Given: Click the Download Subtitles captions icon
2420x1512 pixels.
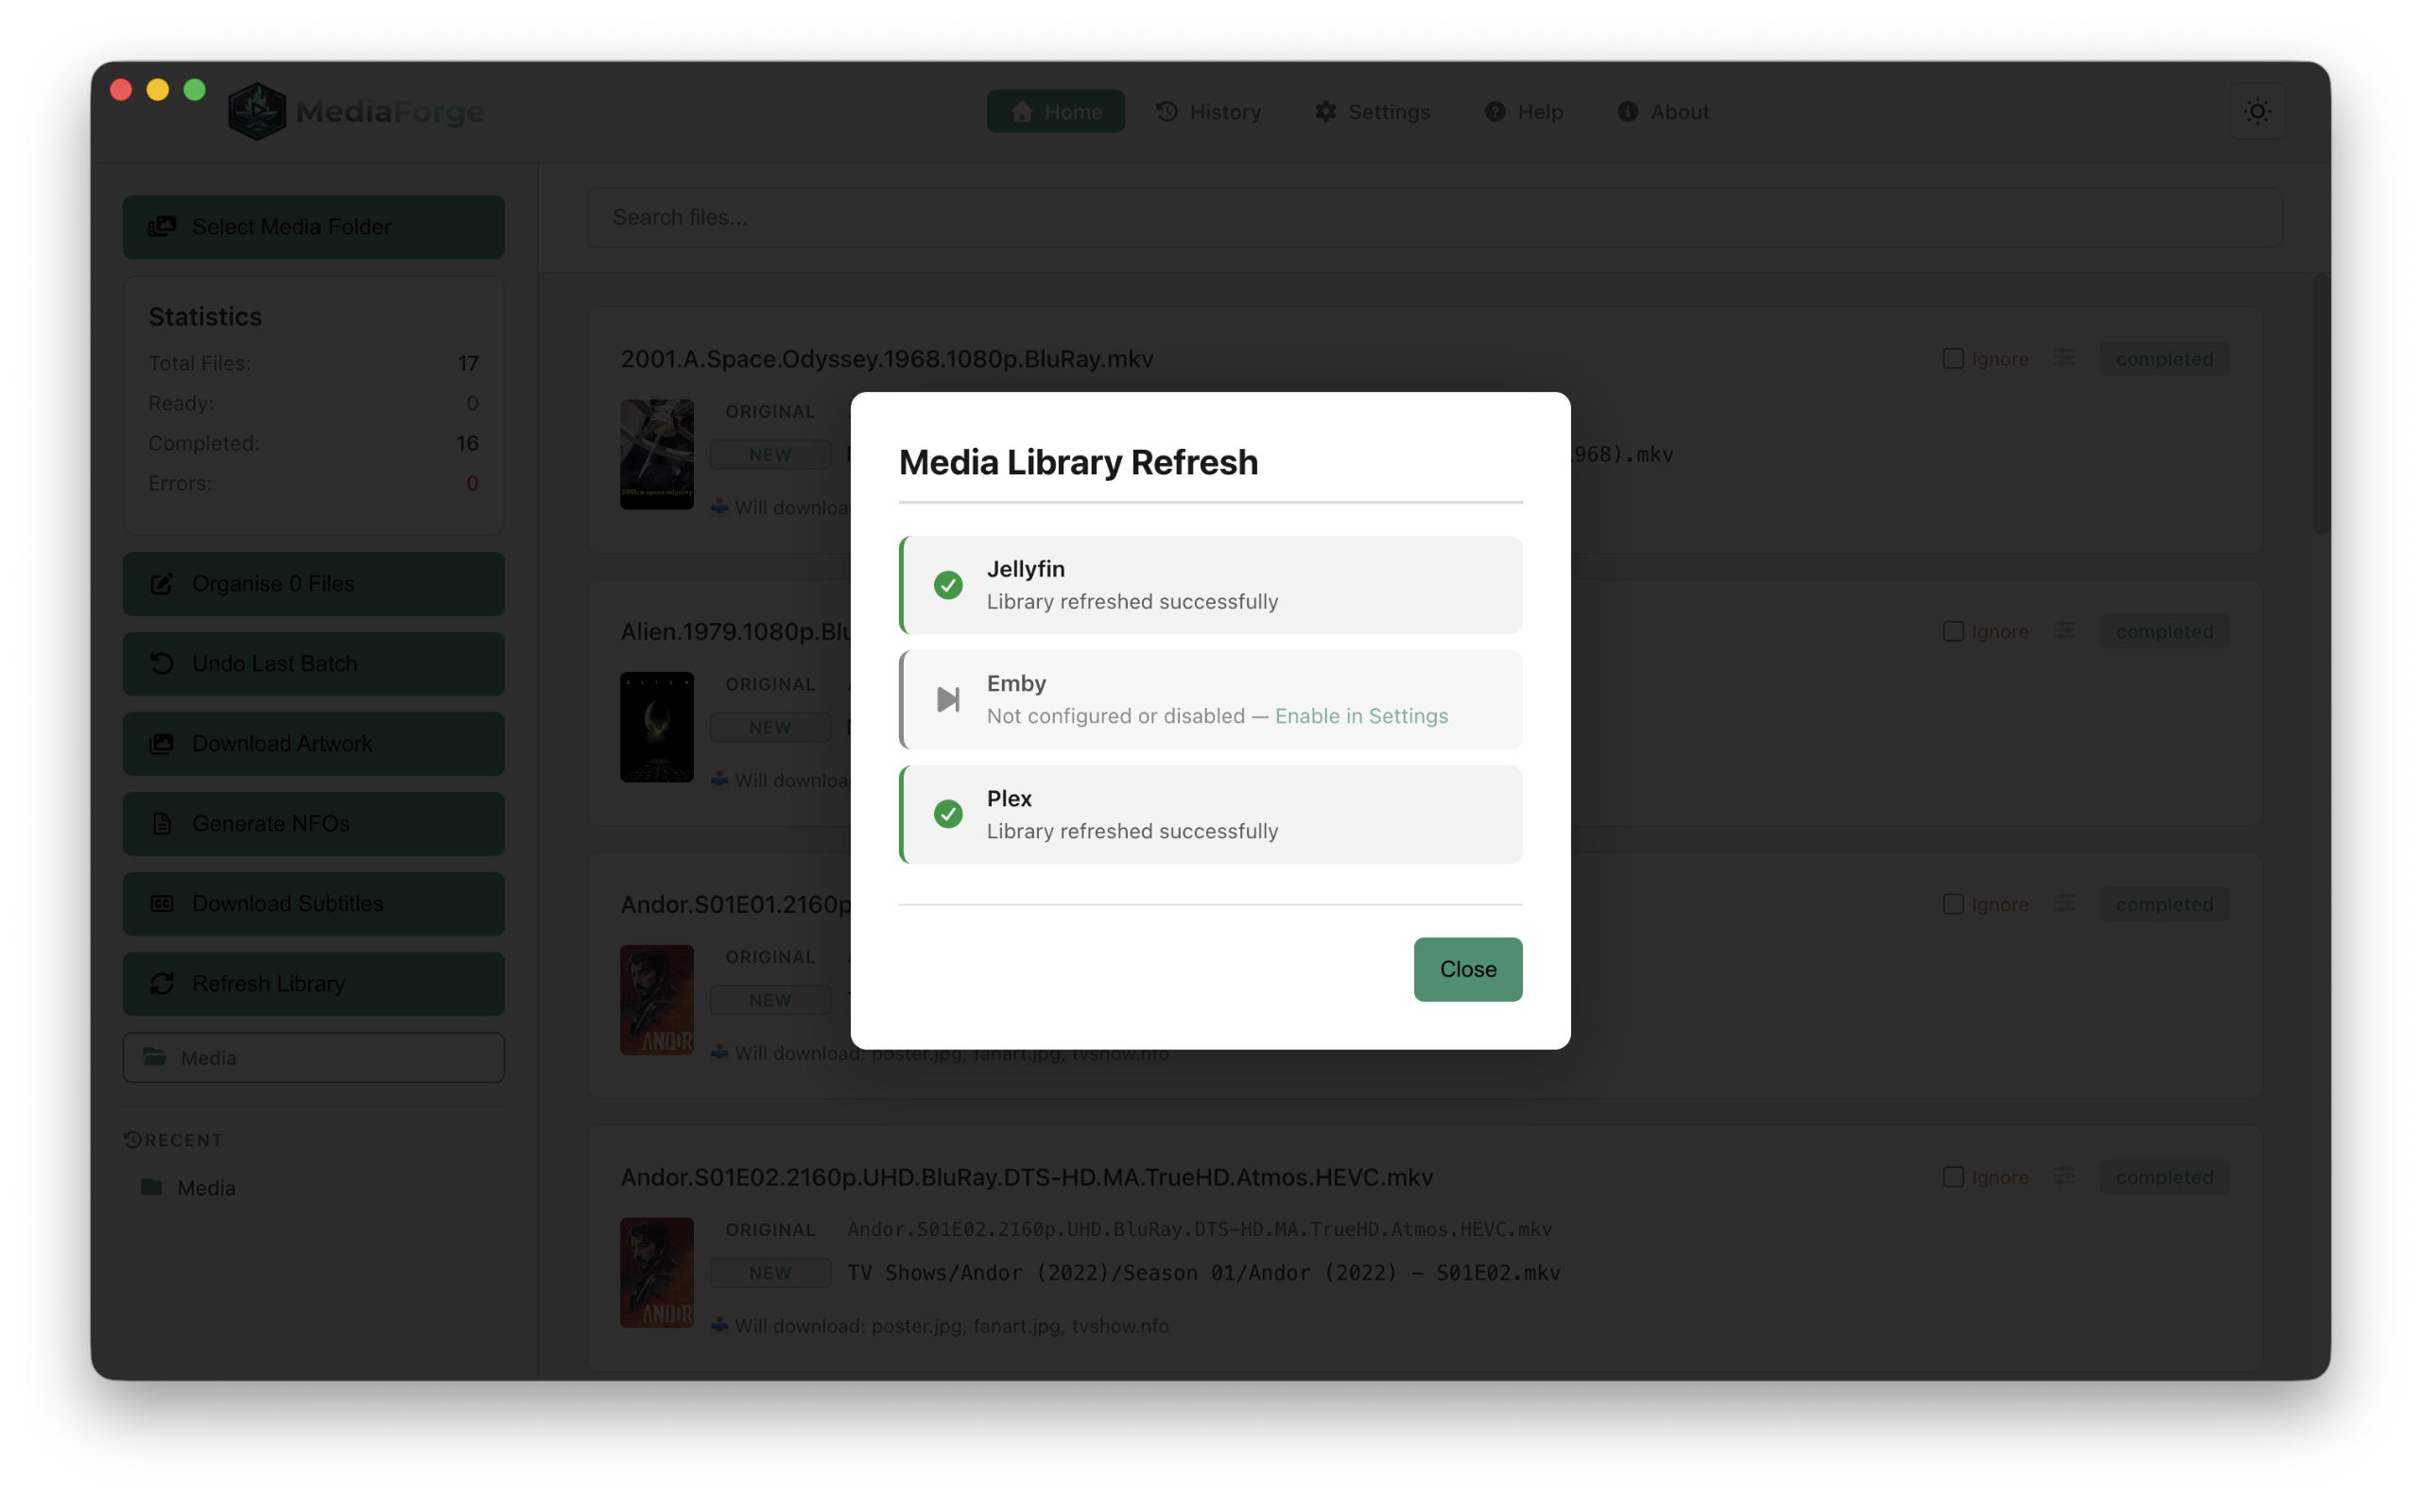Looking at the screenshot, I should [162, 903].
